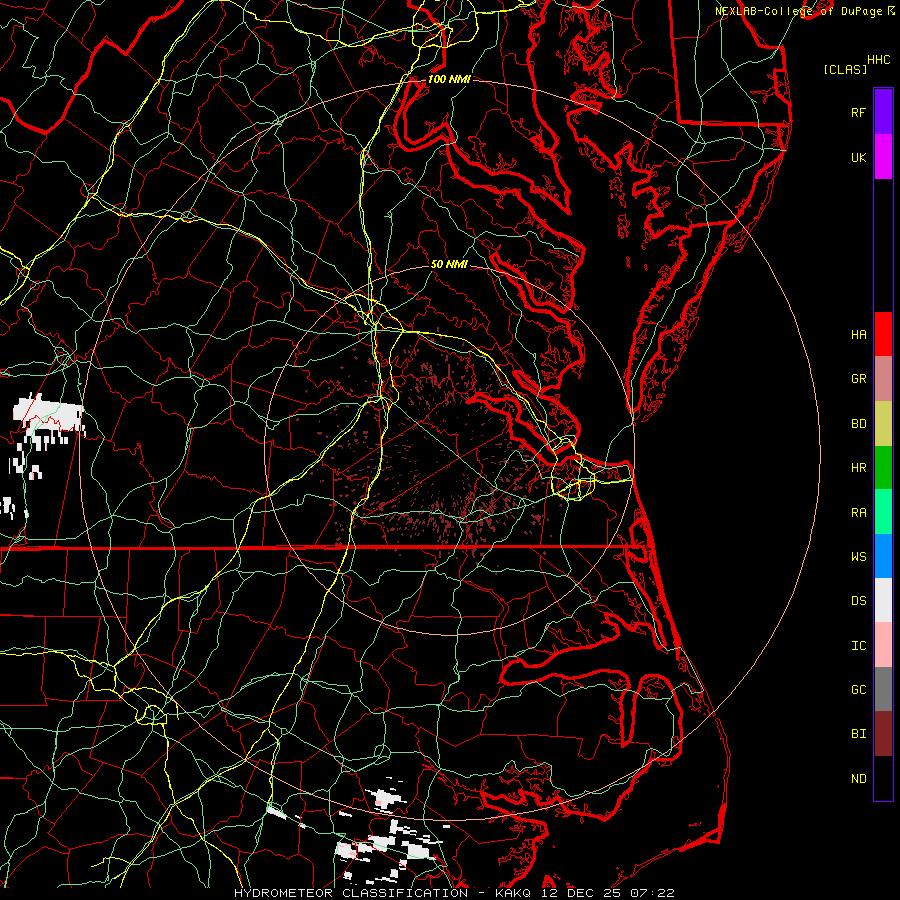
Task: Click the ND legend label
Action: point(859,778)
